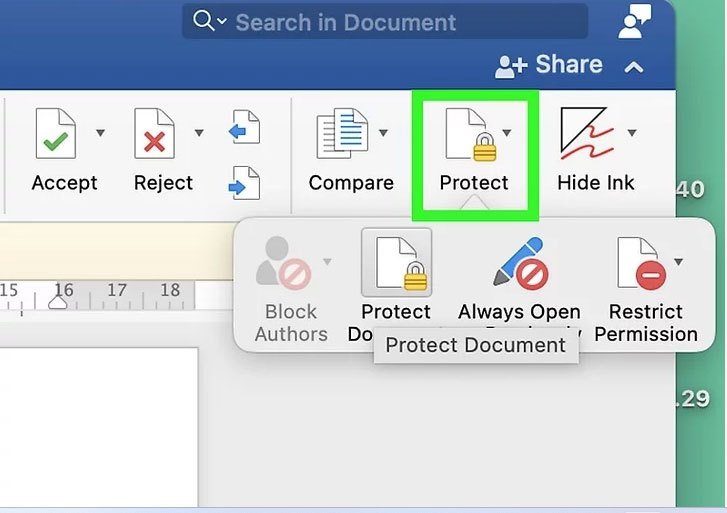Click the Hide Ink icon

(x=587, y=134)
